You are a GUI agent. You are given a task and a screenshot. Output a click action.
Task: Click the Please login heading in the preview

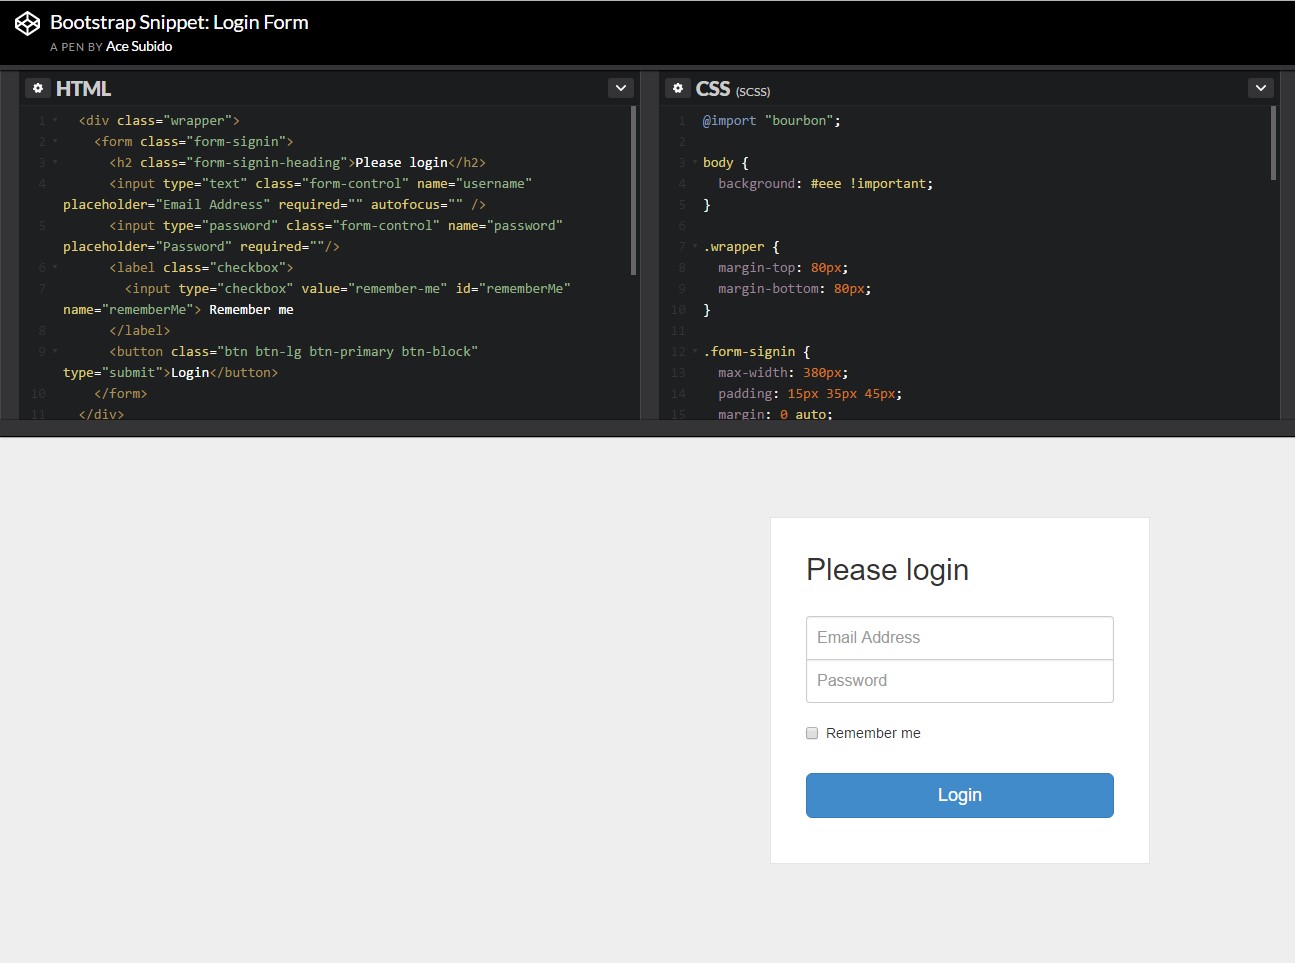[x=887, y=569]
